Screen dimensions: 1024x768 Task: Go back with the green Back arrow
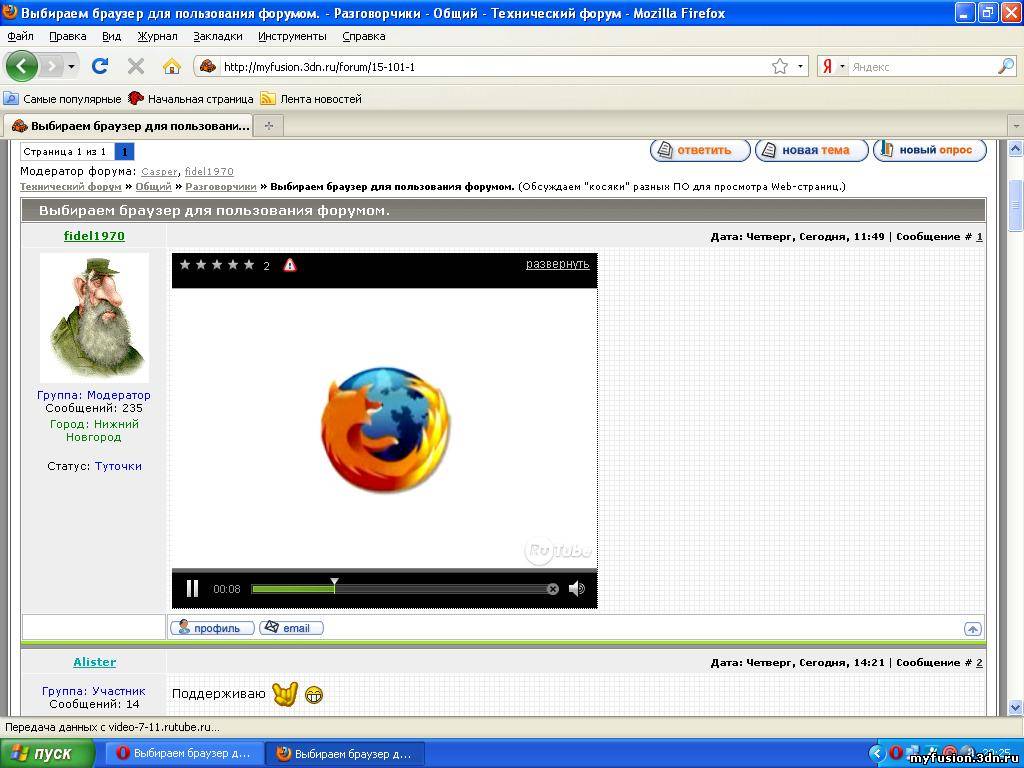tap(22, 66)
